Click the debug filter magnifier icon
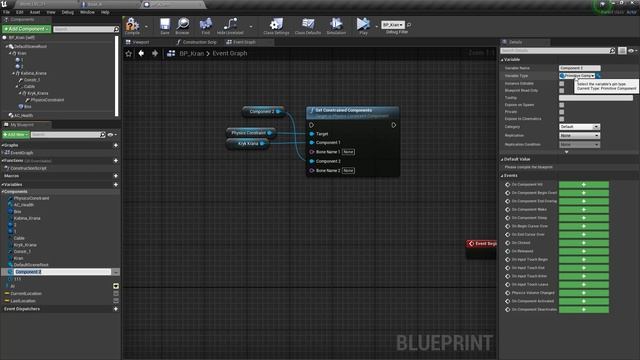Screen dimensions: 640x360 409,25
